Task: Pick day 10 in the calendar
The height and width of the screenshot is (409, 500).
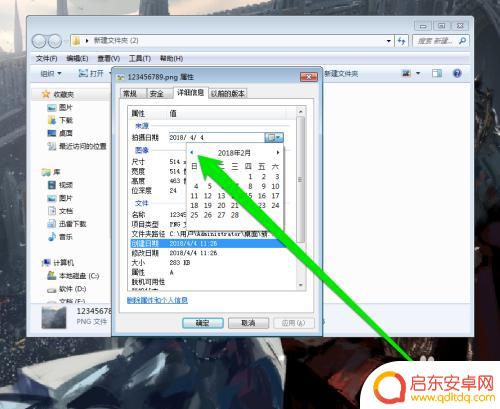Action: pos(275,186)
